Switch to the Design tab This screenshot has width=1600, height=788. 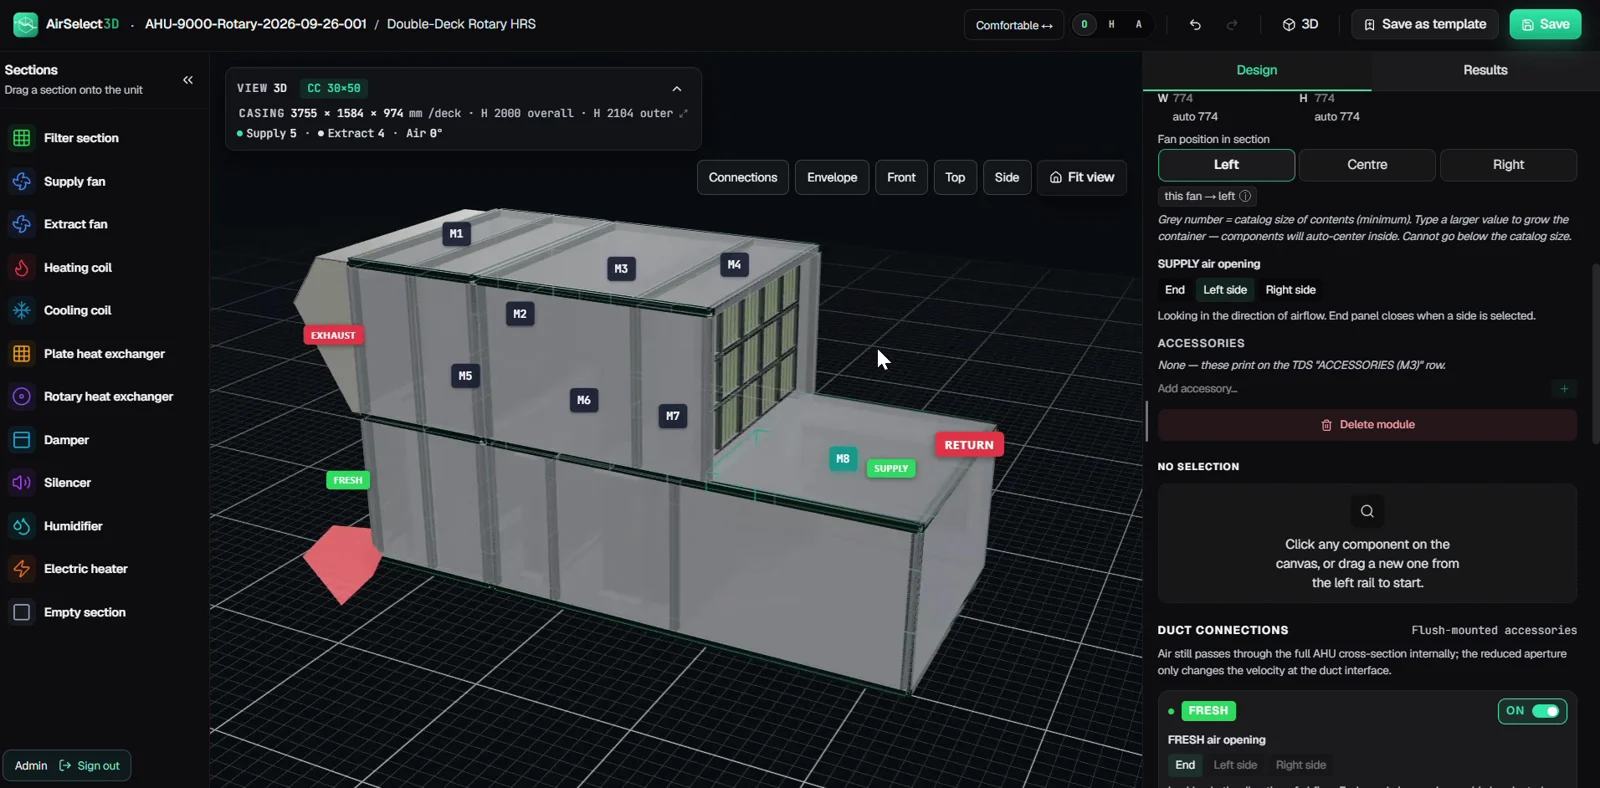click(1257, 70)
